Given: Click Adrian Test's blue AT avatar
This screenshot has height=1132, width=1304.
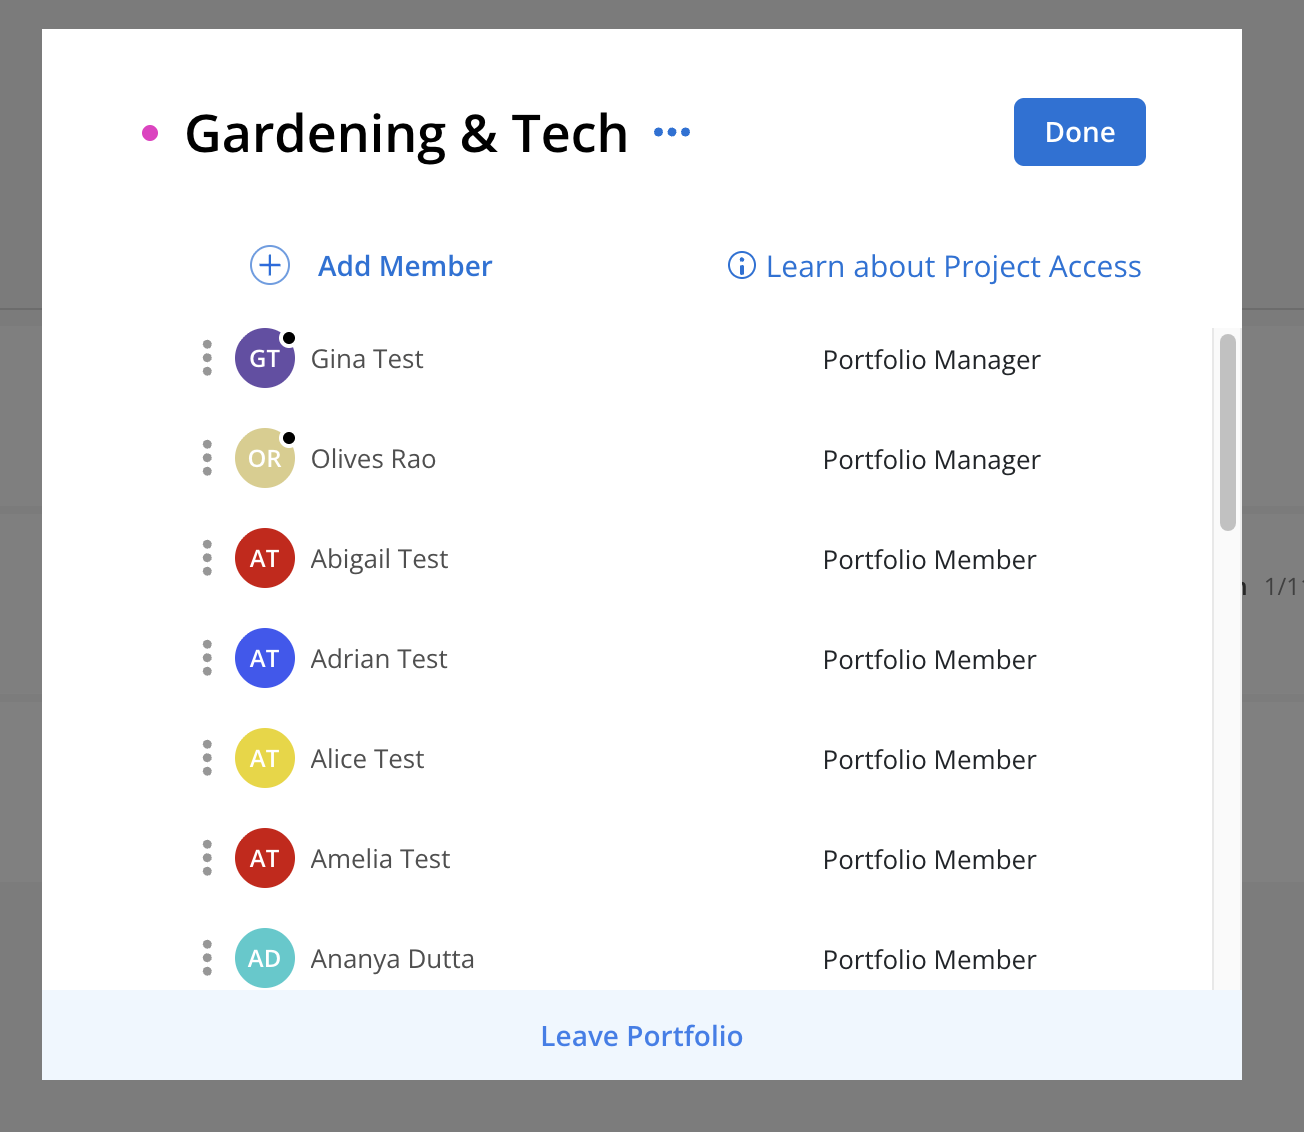Looking at the screenshot, I should pyautogui.click(x=264, y=658).
